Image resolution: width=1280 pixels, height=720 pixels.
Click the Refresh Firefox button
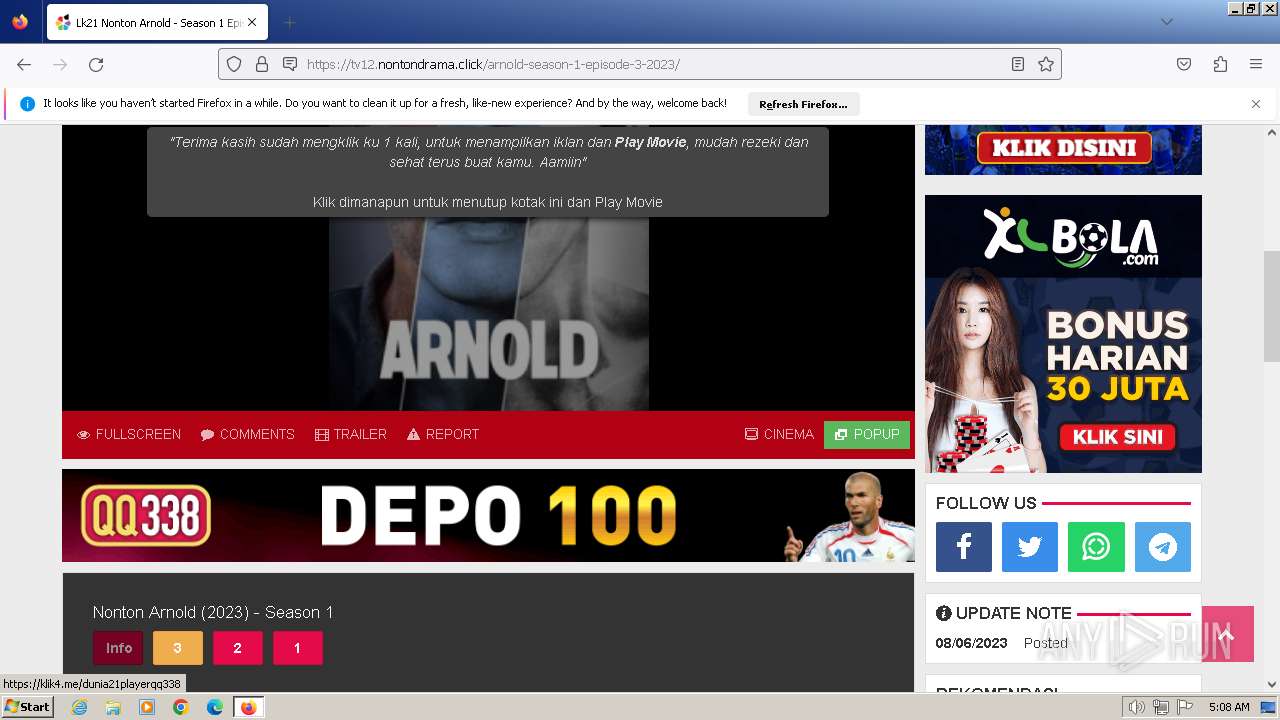tap(803, 104)
